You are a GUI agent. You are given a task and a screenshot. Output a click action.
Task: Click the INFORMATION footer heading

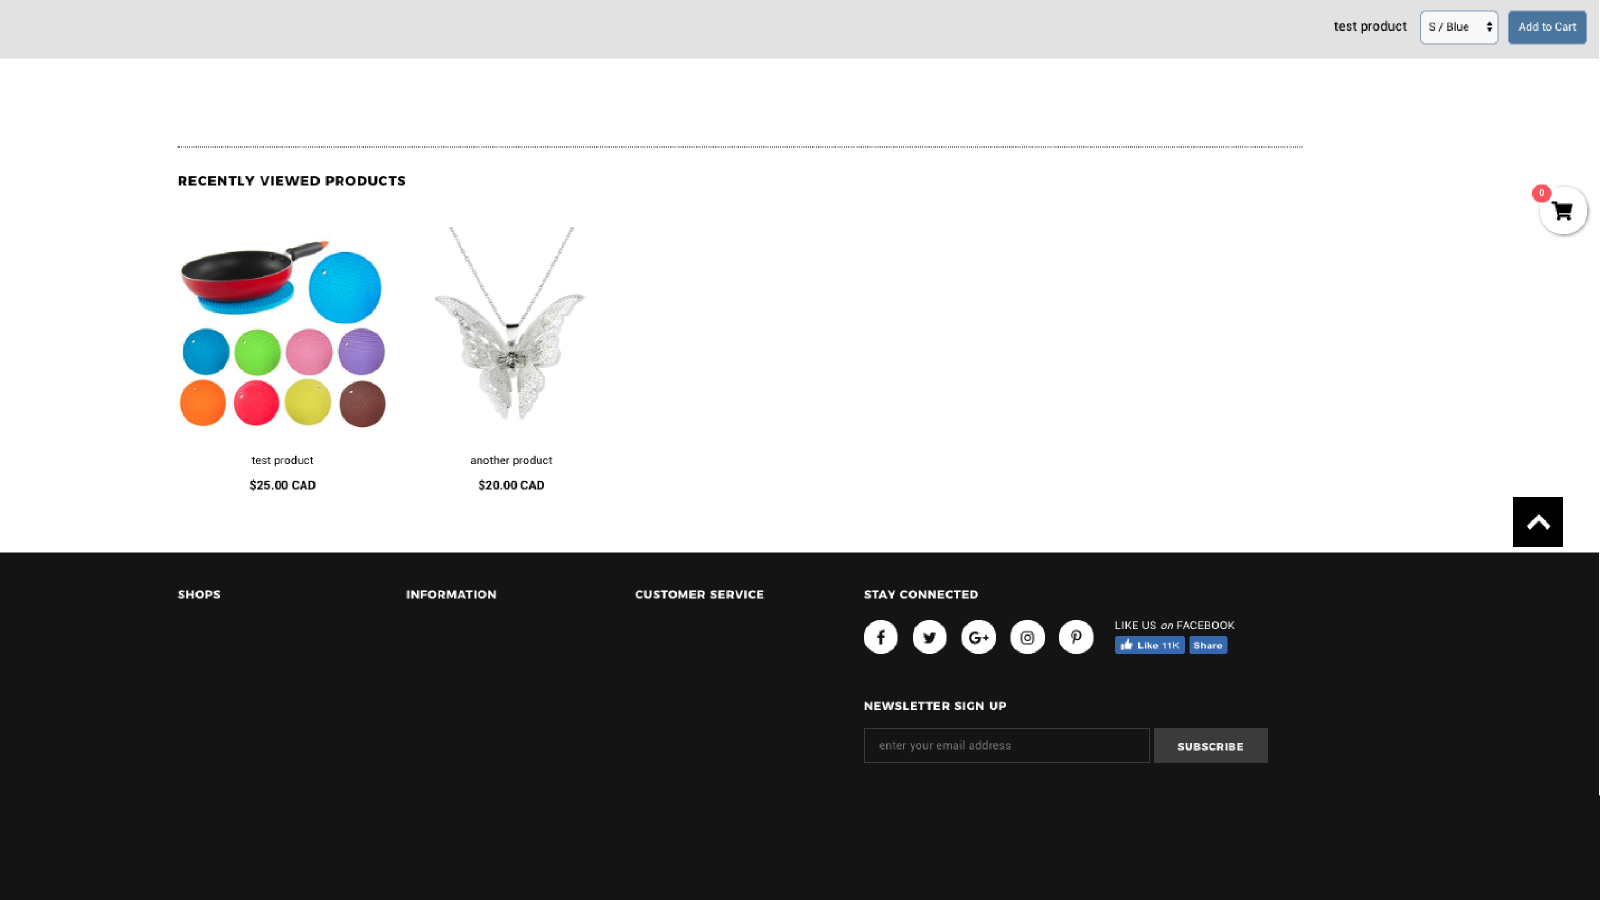pyautogui.click(x=451, y=594)
